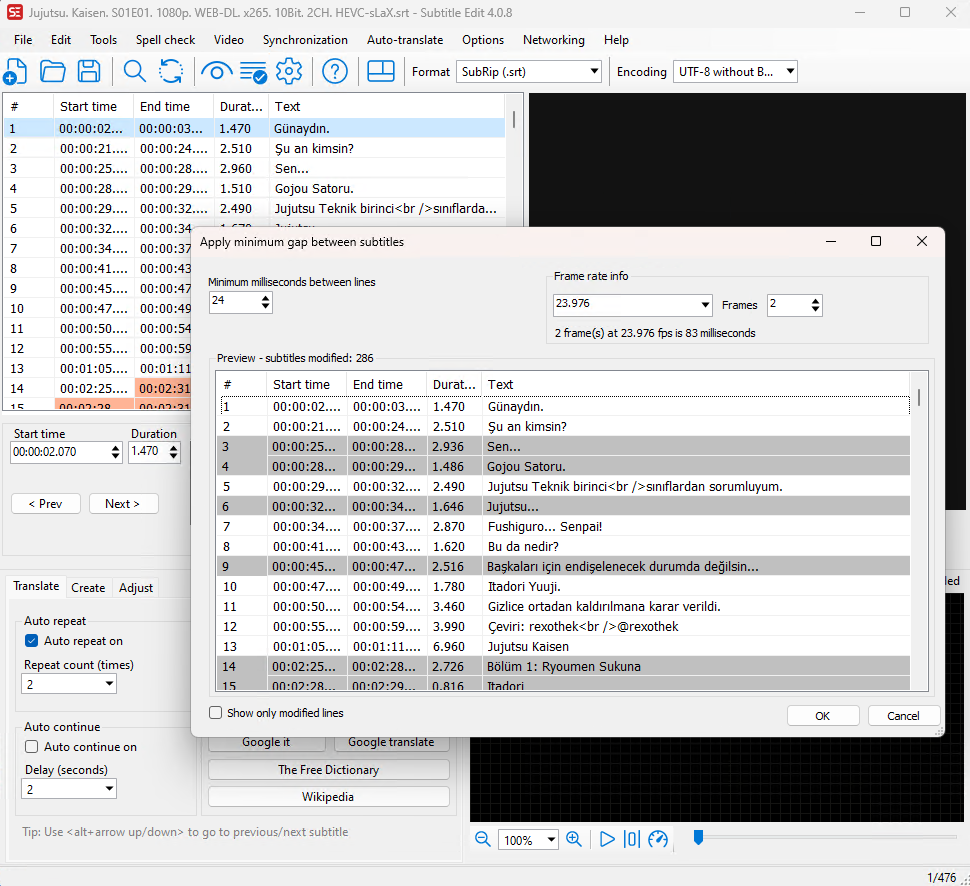The width and height of the screenshot is (970, 886).
Task: Open the Options menu
Action: 483,40
